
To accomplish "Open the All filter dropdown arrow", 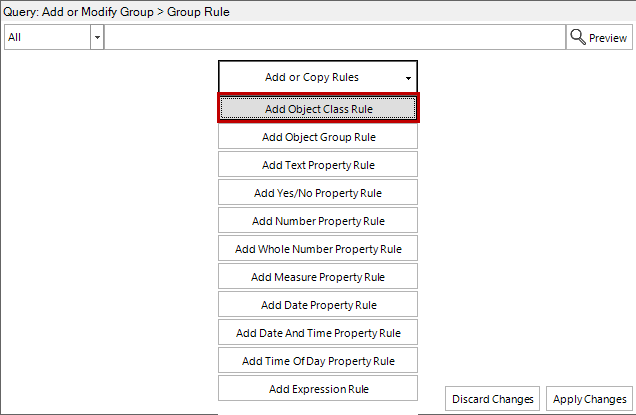I will pyautogui.click(x=97, y=37).
